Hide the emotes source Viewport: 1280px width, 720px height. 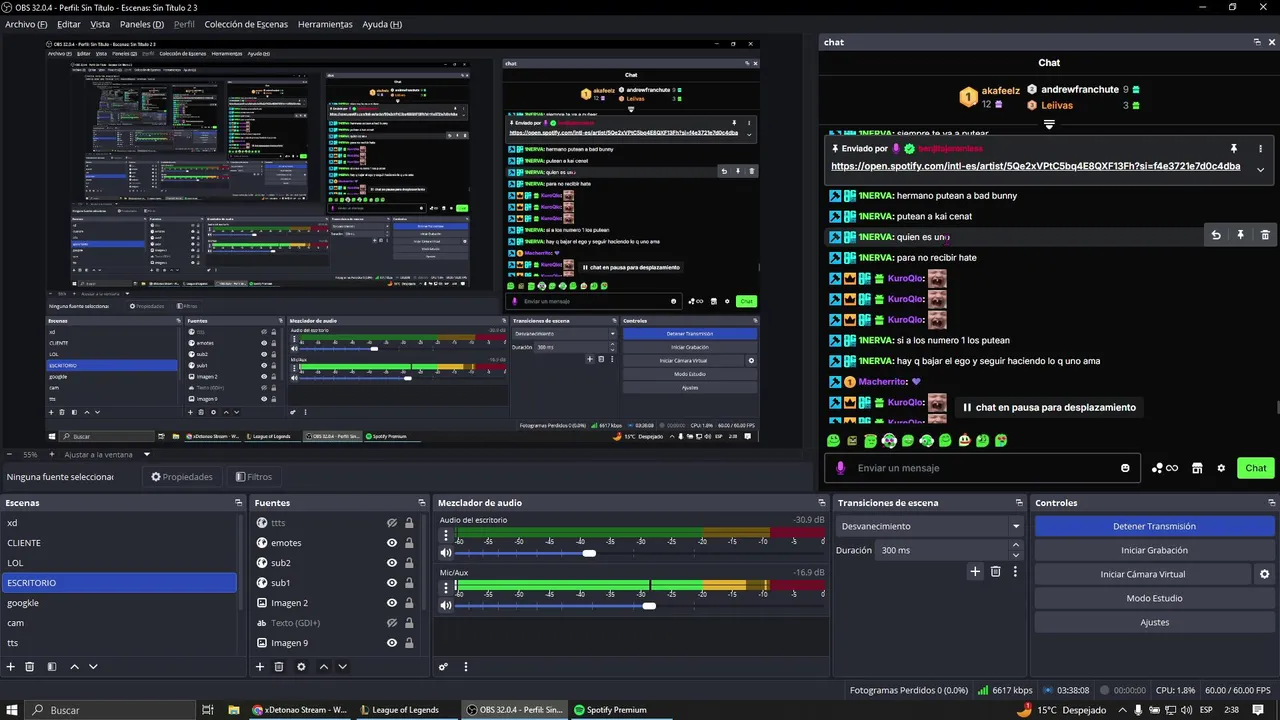pos(392,543)
